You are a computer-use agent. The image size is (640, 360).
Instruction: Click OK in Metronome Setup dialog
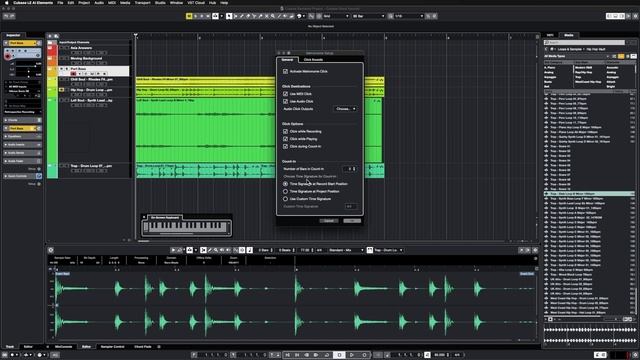(x=352, y=221)
